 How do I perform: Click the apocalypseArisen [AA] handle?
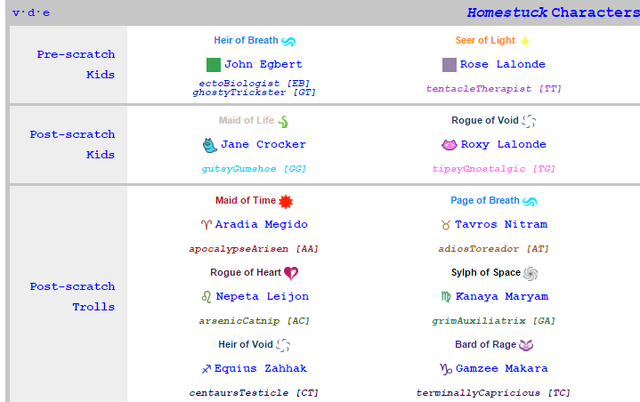point(253,249)
